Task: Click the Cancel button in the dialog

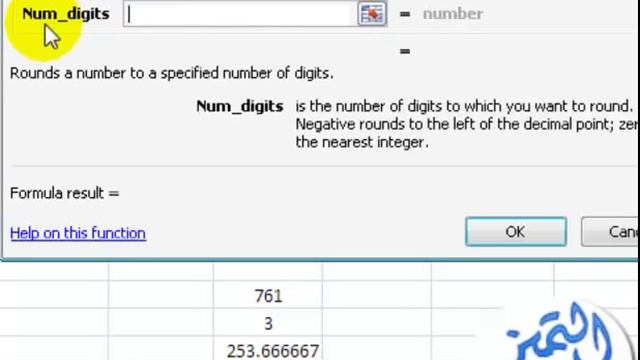Action: tap(611, 232)
